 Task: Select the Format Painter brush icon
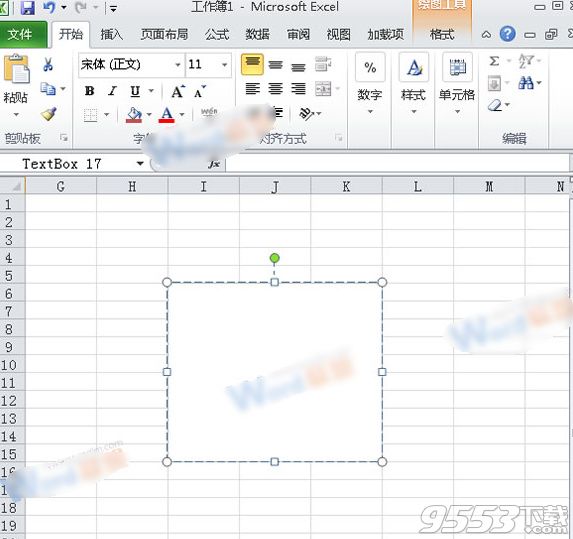click(48, 114)
